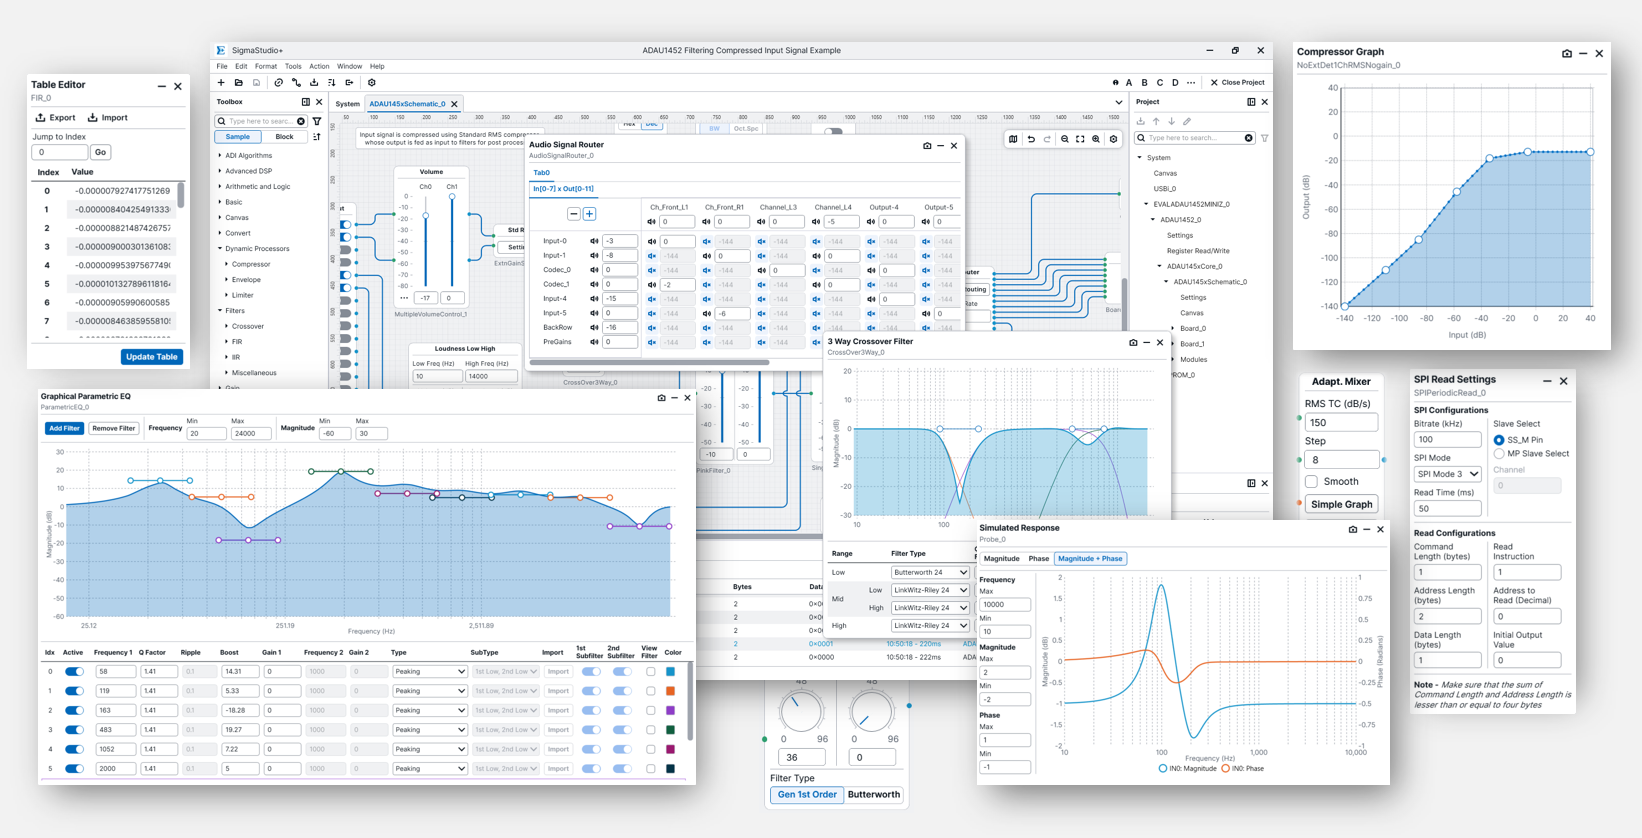The width and height of the screenshot is (1642, 838).
Task: Click the plus button in Audio Signal Router
Action: pyautogui.click(x=589, y=214)
